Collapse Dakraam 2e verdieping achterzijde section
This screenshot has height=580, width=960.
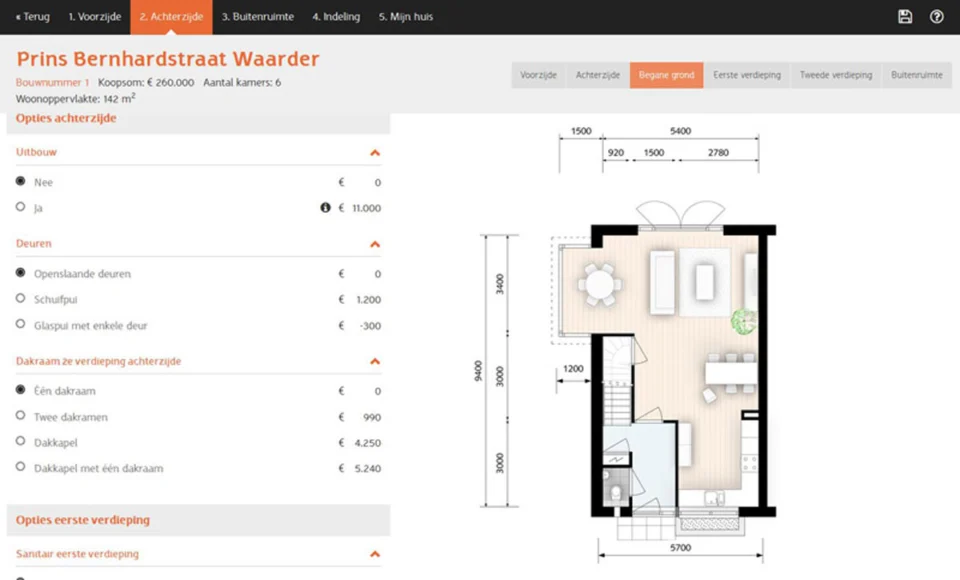(375, 361)
